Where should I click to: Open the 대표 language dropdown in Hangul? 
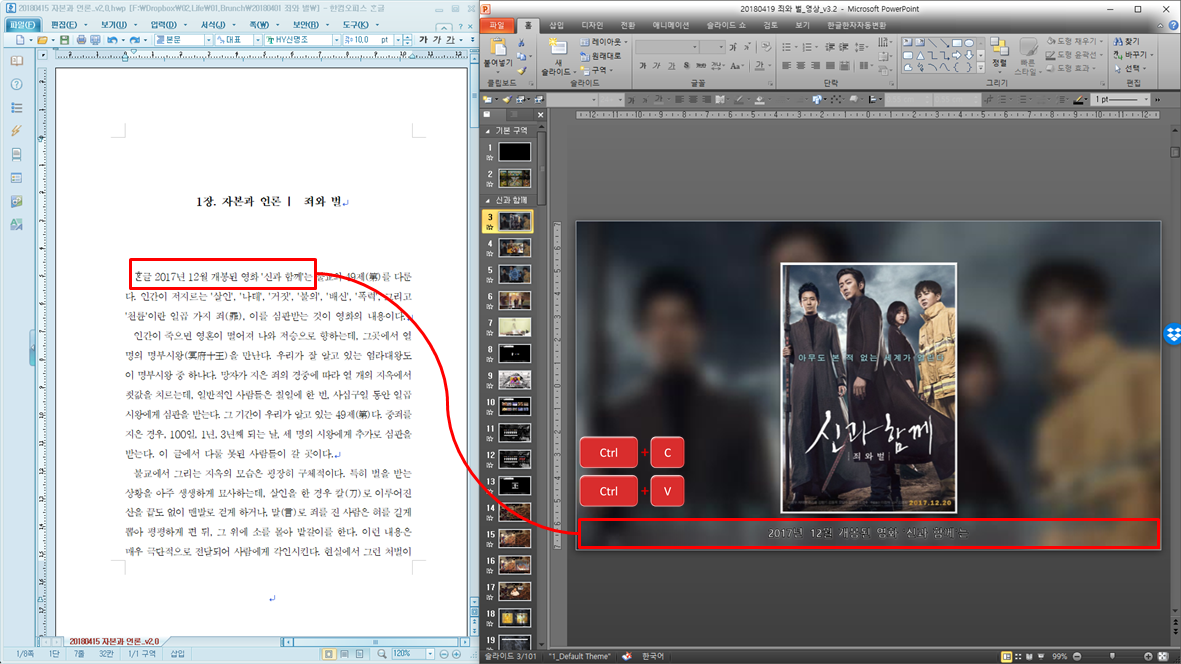(x=258, y=40)
